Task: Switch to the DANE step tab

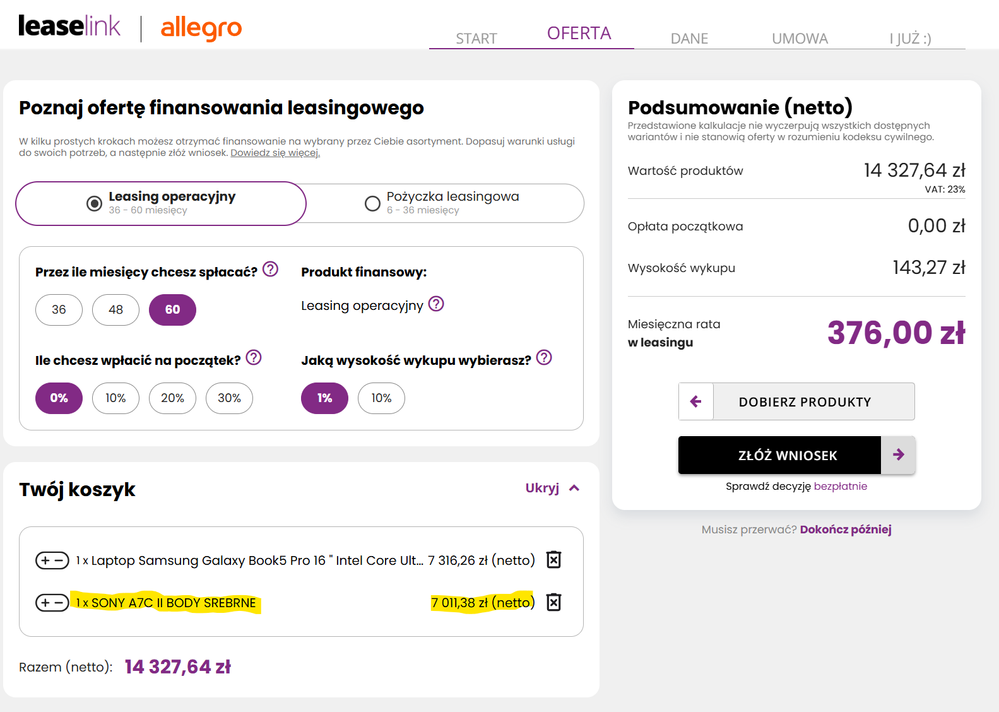Action: pyautogui.click(x=689, y=38)
